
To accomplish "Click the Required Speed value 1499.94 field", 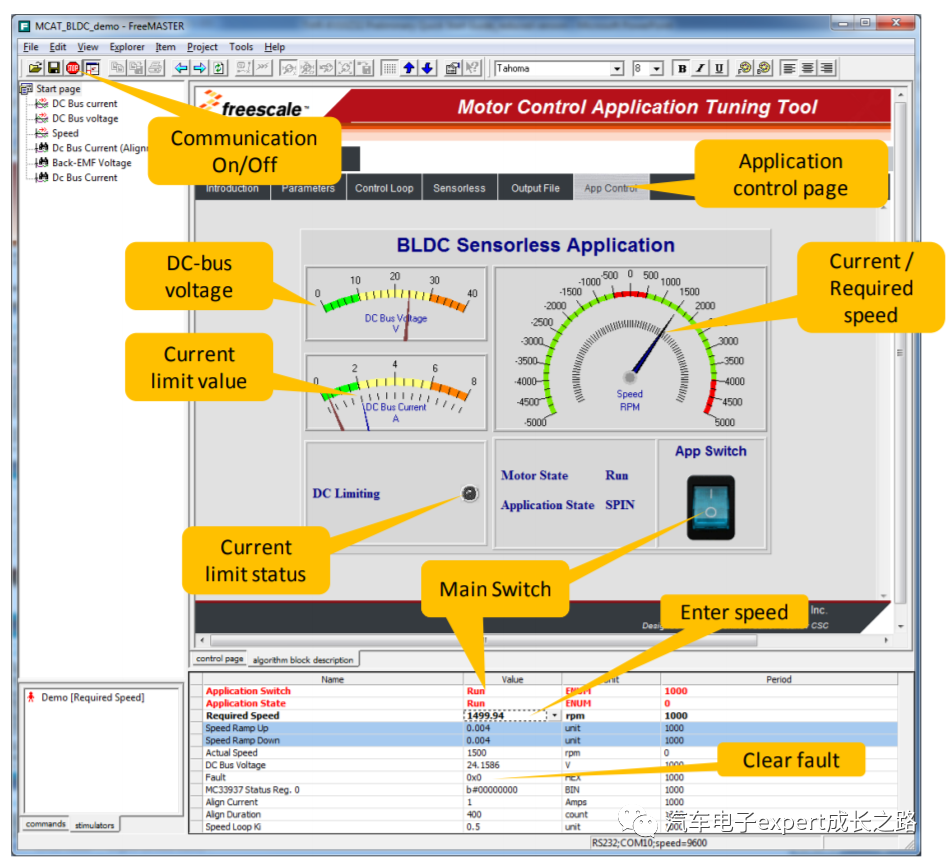I will coord(506,716).
